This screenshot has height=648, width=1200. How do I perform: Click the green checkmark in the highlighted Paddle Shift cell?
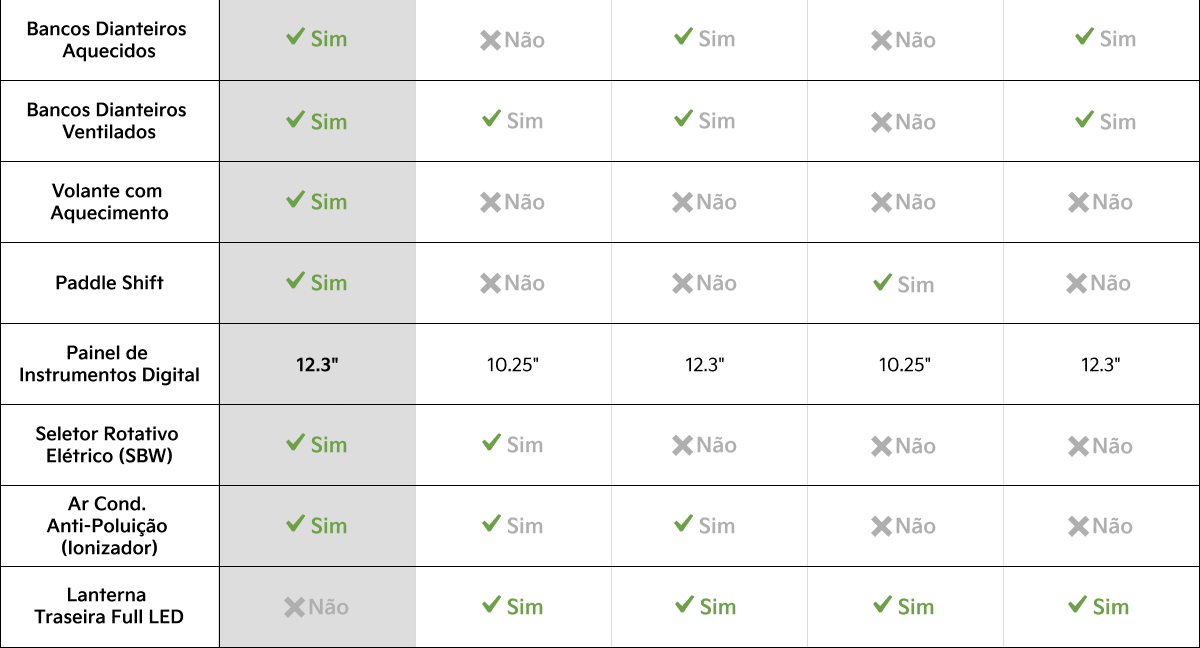click(295, 281)
